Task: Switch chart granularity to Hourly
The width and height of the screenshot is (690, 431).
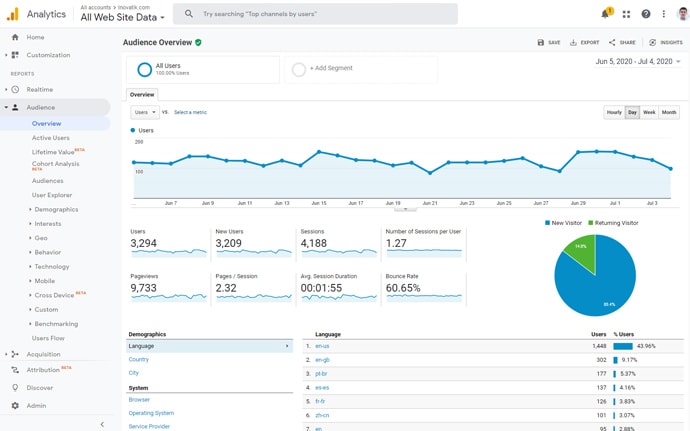Action: click(x=614, y=112)
